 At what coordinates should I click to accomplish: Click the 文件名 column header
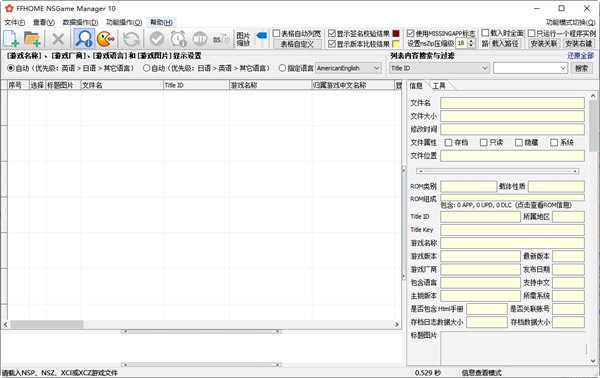[x=122, y=85]
